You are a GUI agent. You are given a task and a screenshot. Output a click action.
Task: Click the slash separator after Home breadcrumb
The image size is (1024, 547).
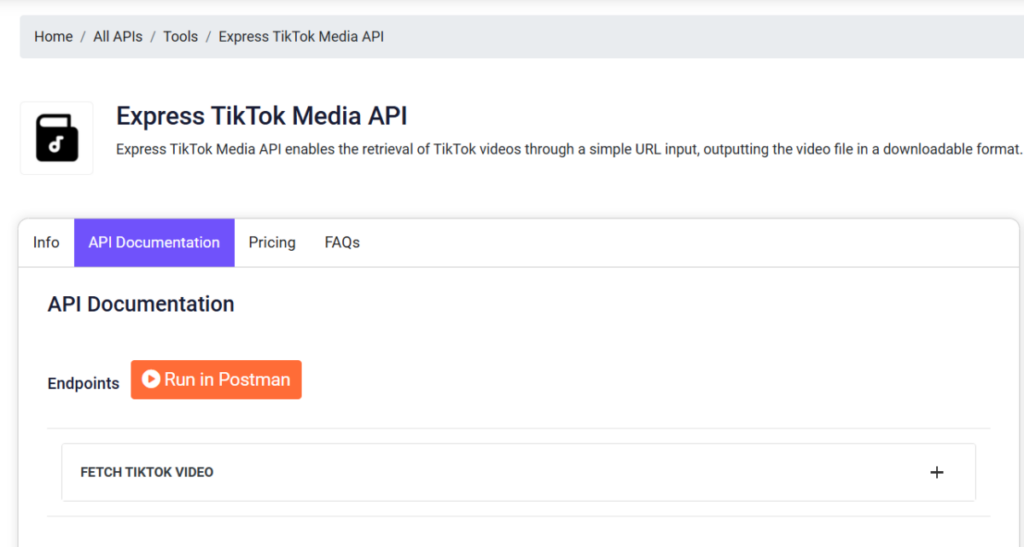point(83,37)
